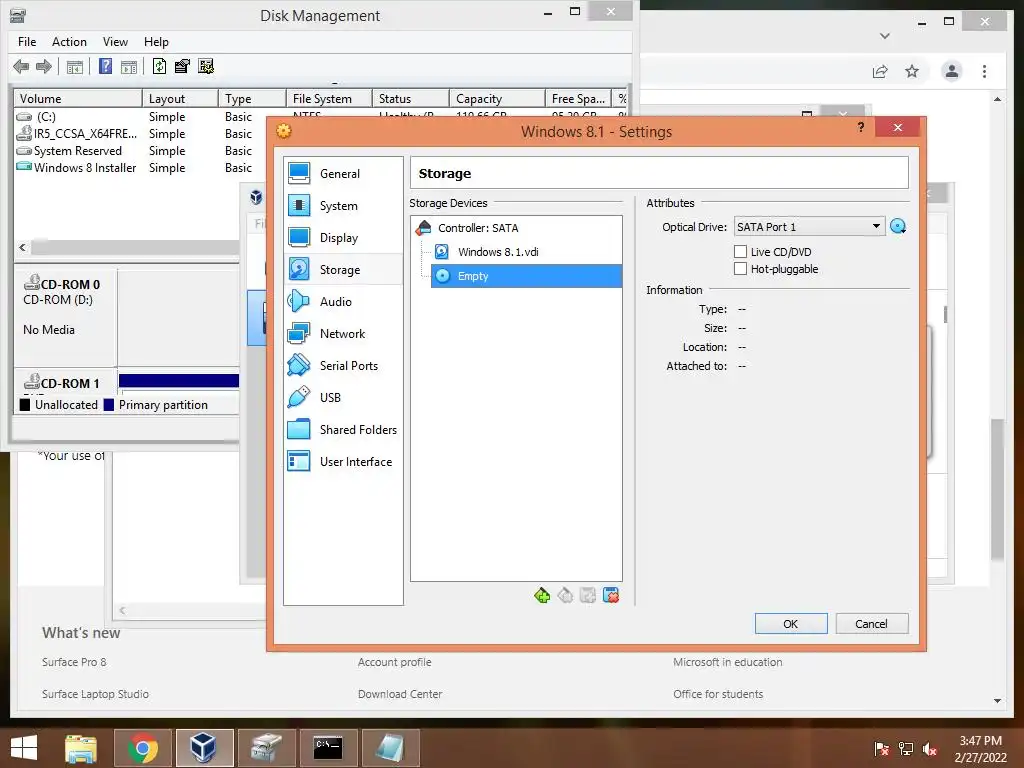Viewport: 1024px width, 768px height.
Task: Open Download Center link
Action: pos(400,694)
